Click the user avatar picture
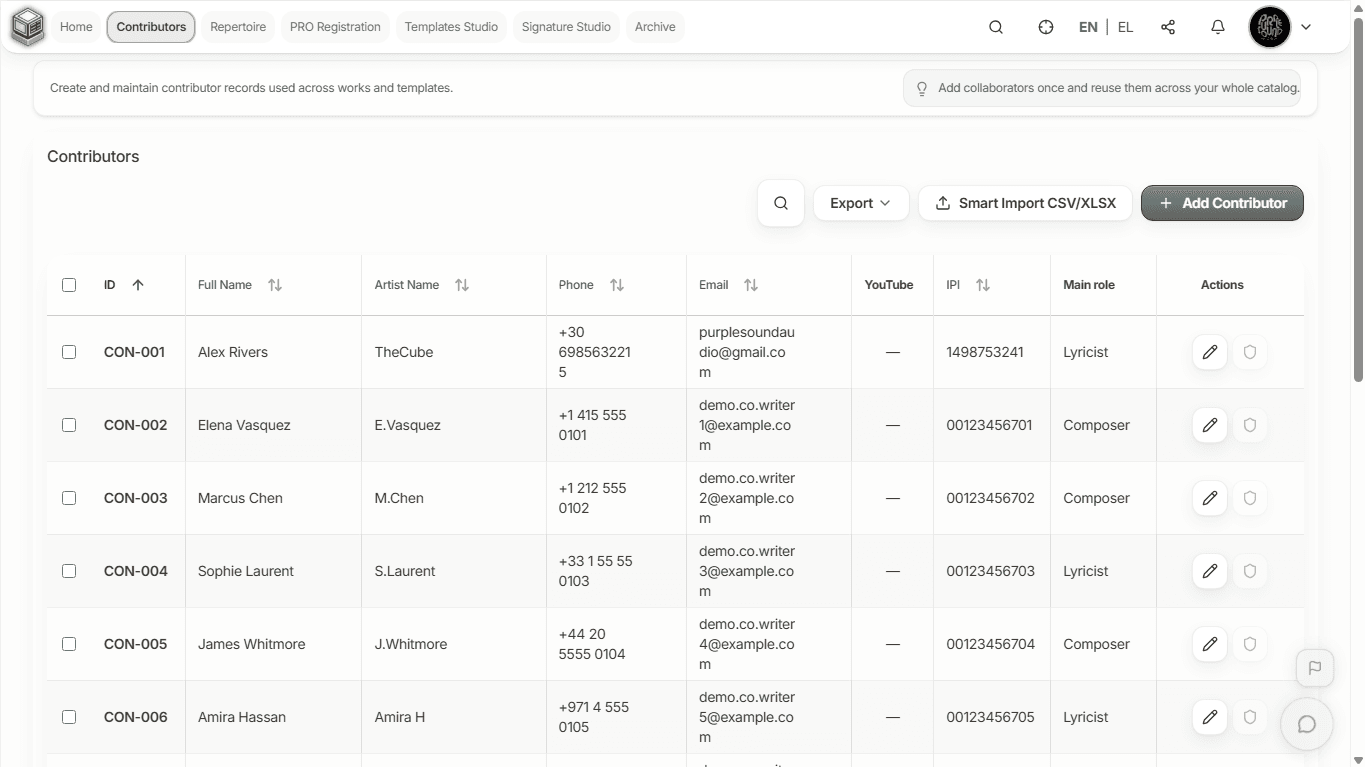This screenshot has height=767, width=1365. (1270, 27)
